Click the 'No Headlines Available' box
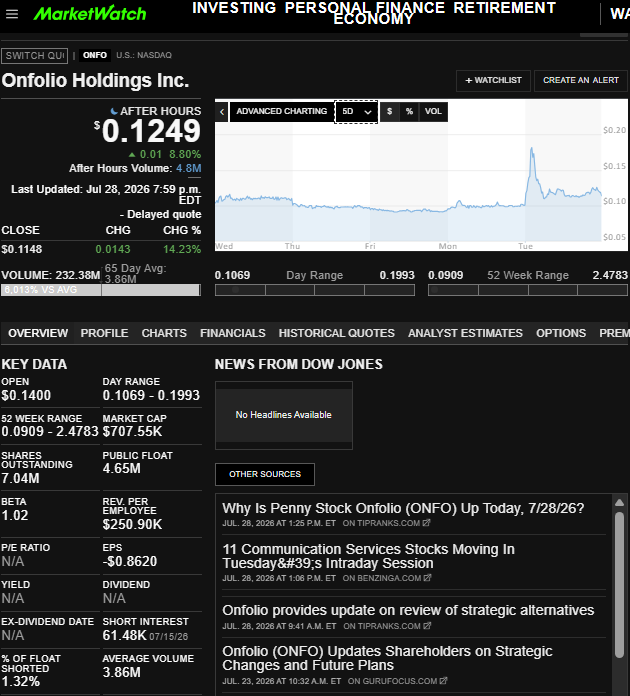 pos(284,415)
